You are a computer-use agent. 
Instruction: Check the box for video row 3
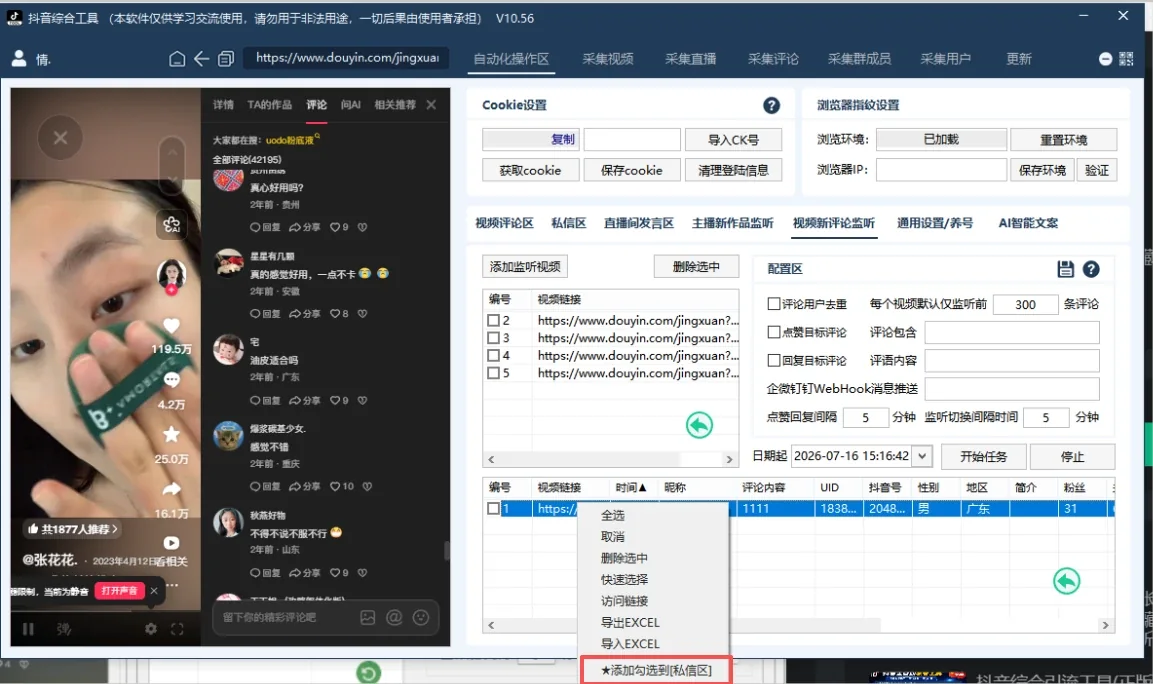[493, 338]
